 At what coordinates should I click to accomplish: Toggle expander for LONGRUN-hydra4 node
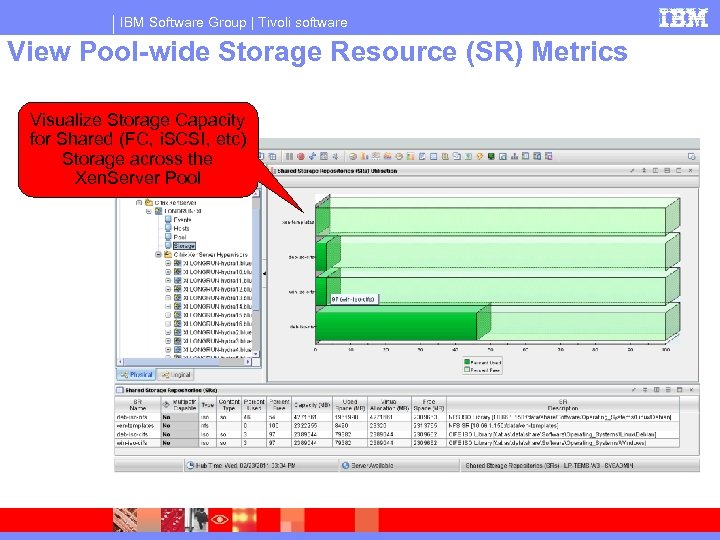168,350
